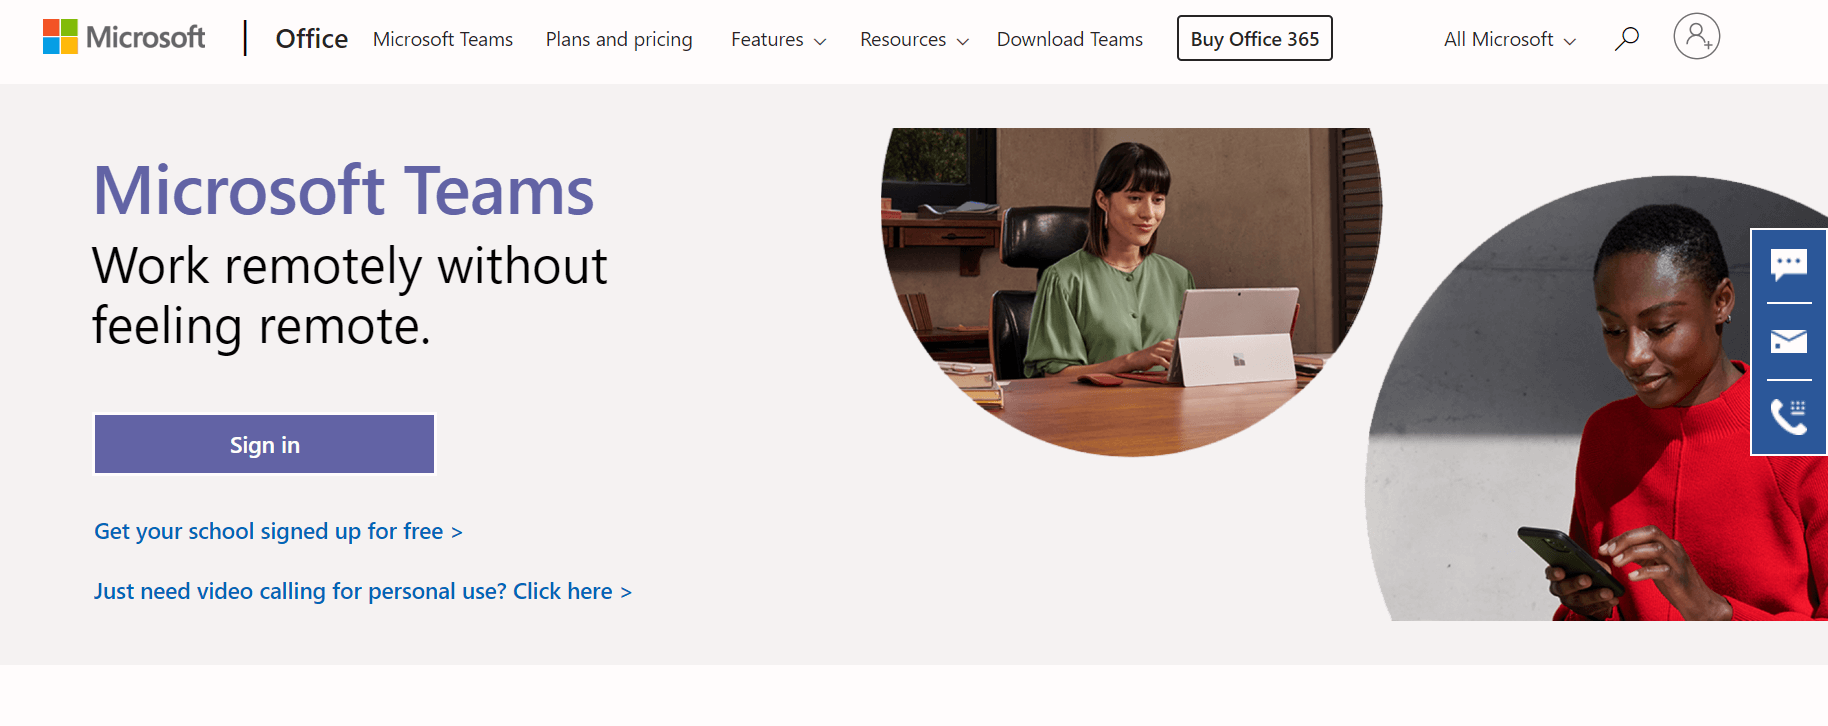Follow the personal video calling link

coord(362,592)
